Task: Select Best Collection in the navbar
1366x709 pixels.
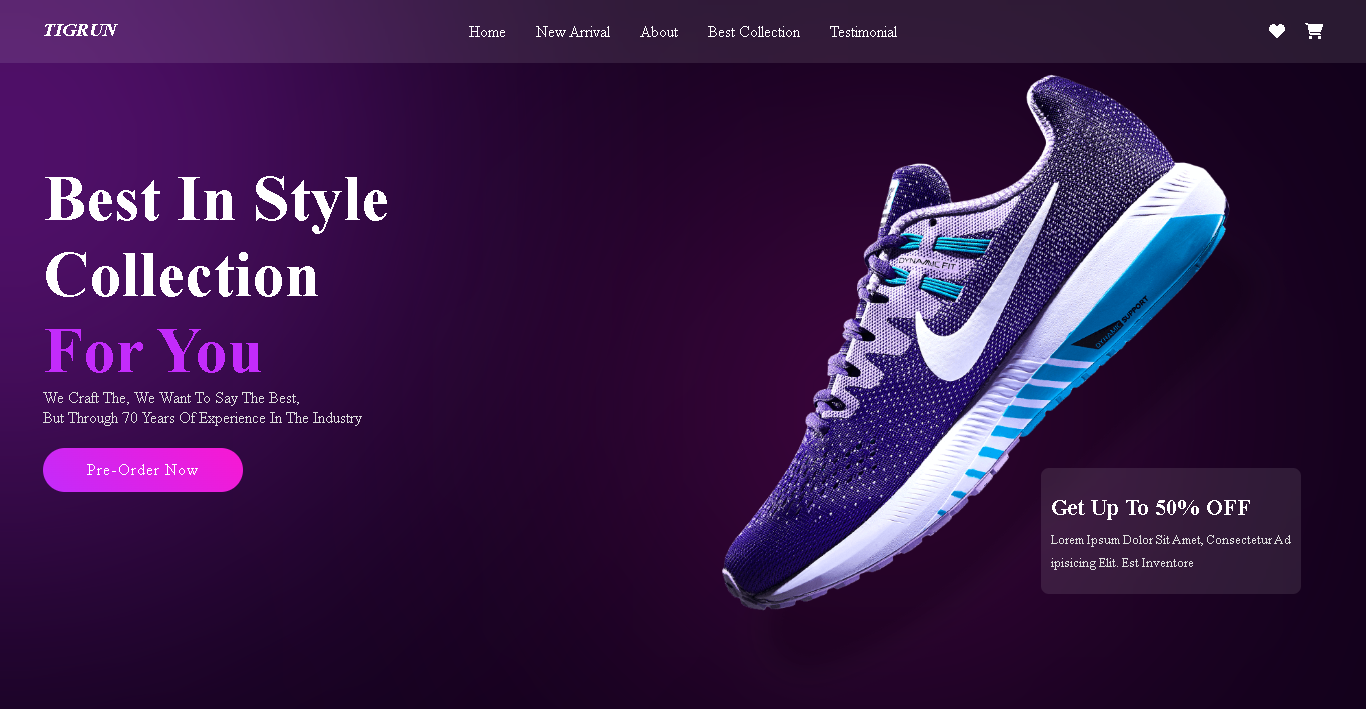Action: (754, 32)
